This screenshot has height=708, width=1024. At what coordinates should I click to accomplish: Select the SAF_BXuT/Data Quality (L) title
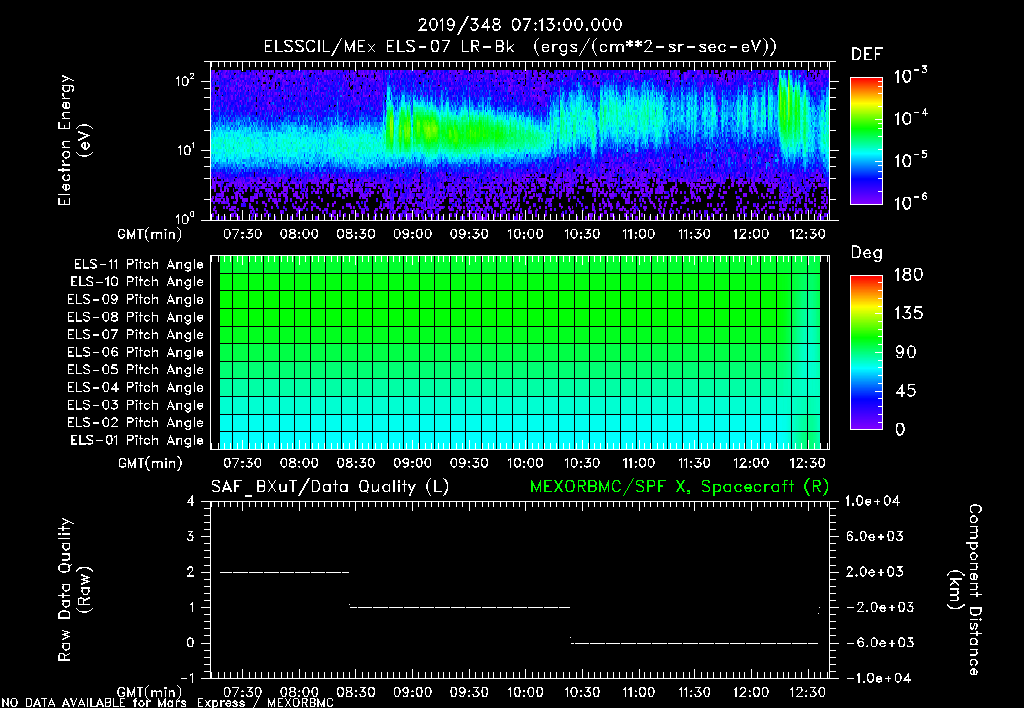pos(330,487)
